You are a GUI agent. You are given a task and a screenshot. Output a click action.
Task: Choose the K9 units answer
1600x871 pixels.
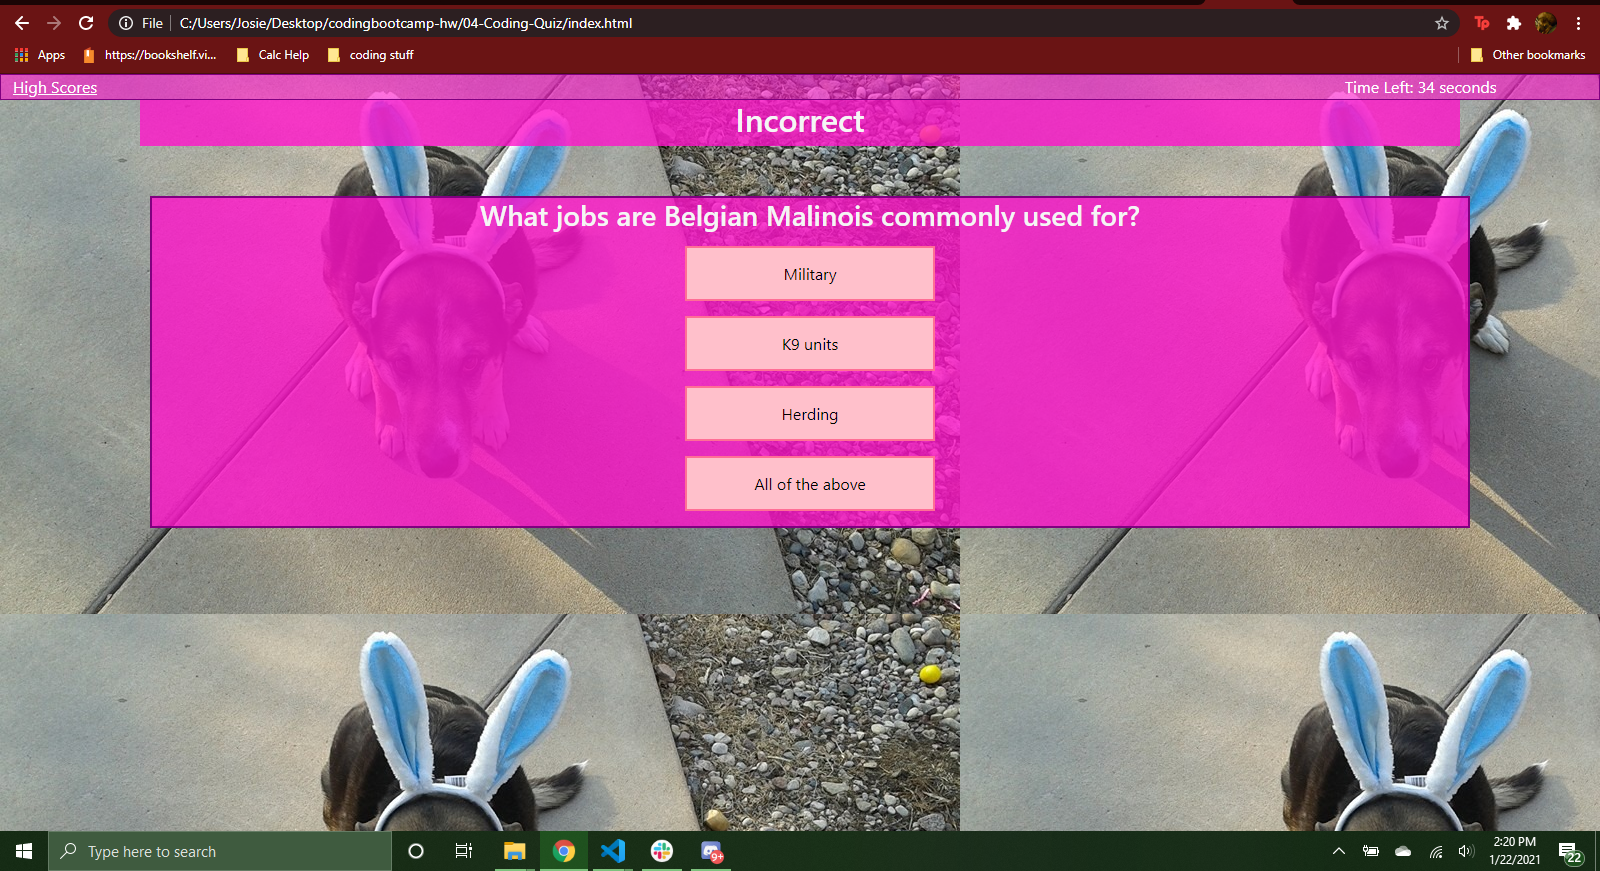[810, 344]
